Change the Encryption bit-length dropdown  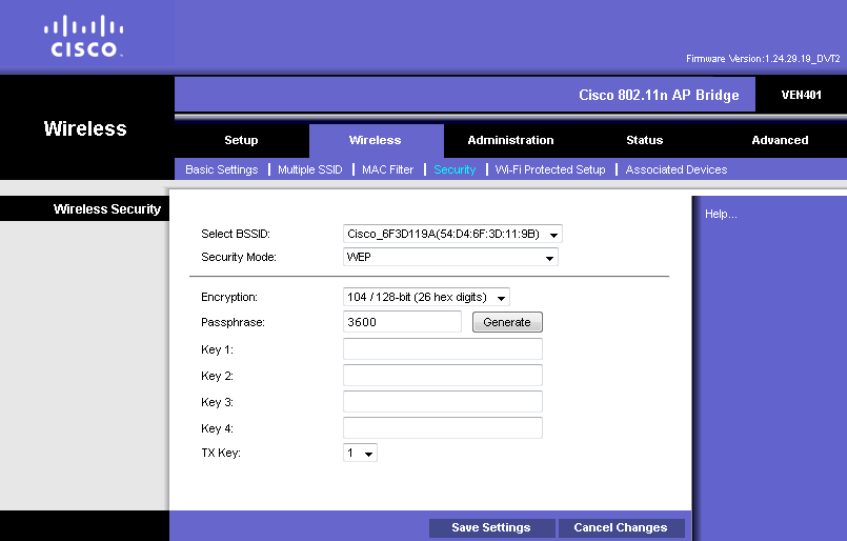pos(426,297)
